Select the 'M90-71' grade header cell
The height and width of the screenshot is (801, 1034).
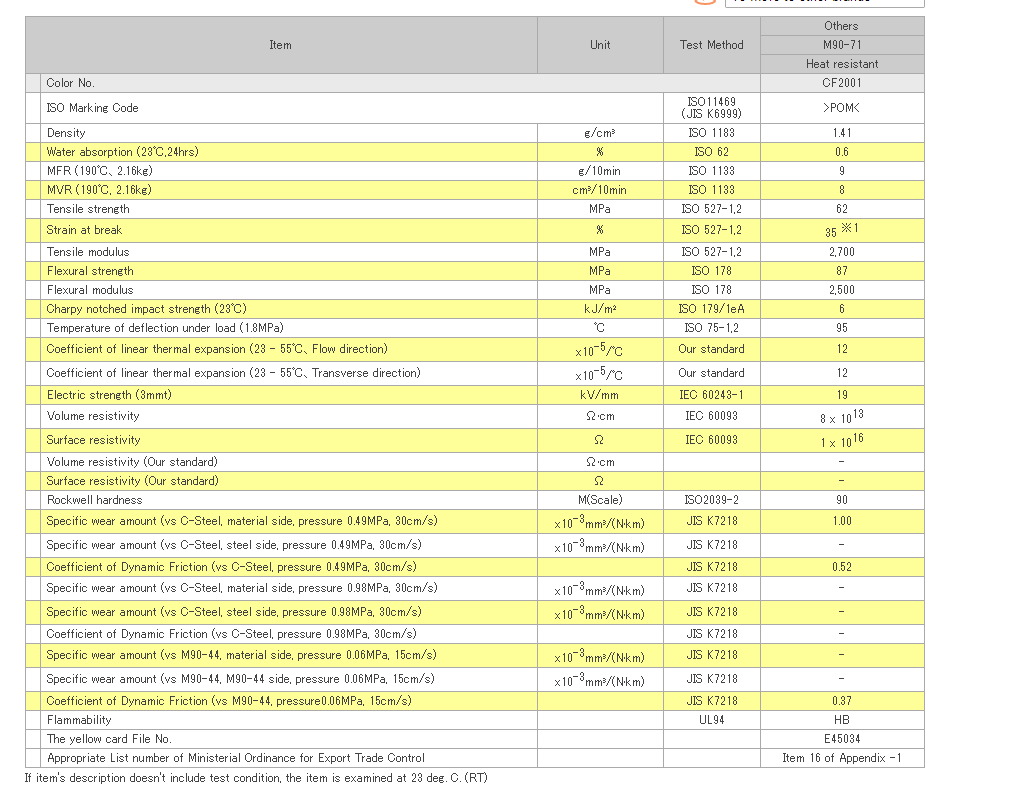point(842,45)
